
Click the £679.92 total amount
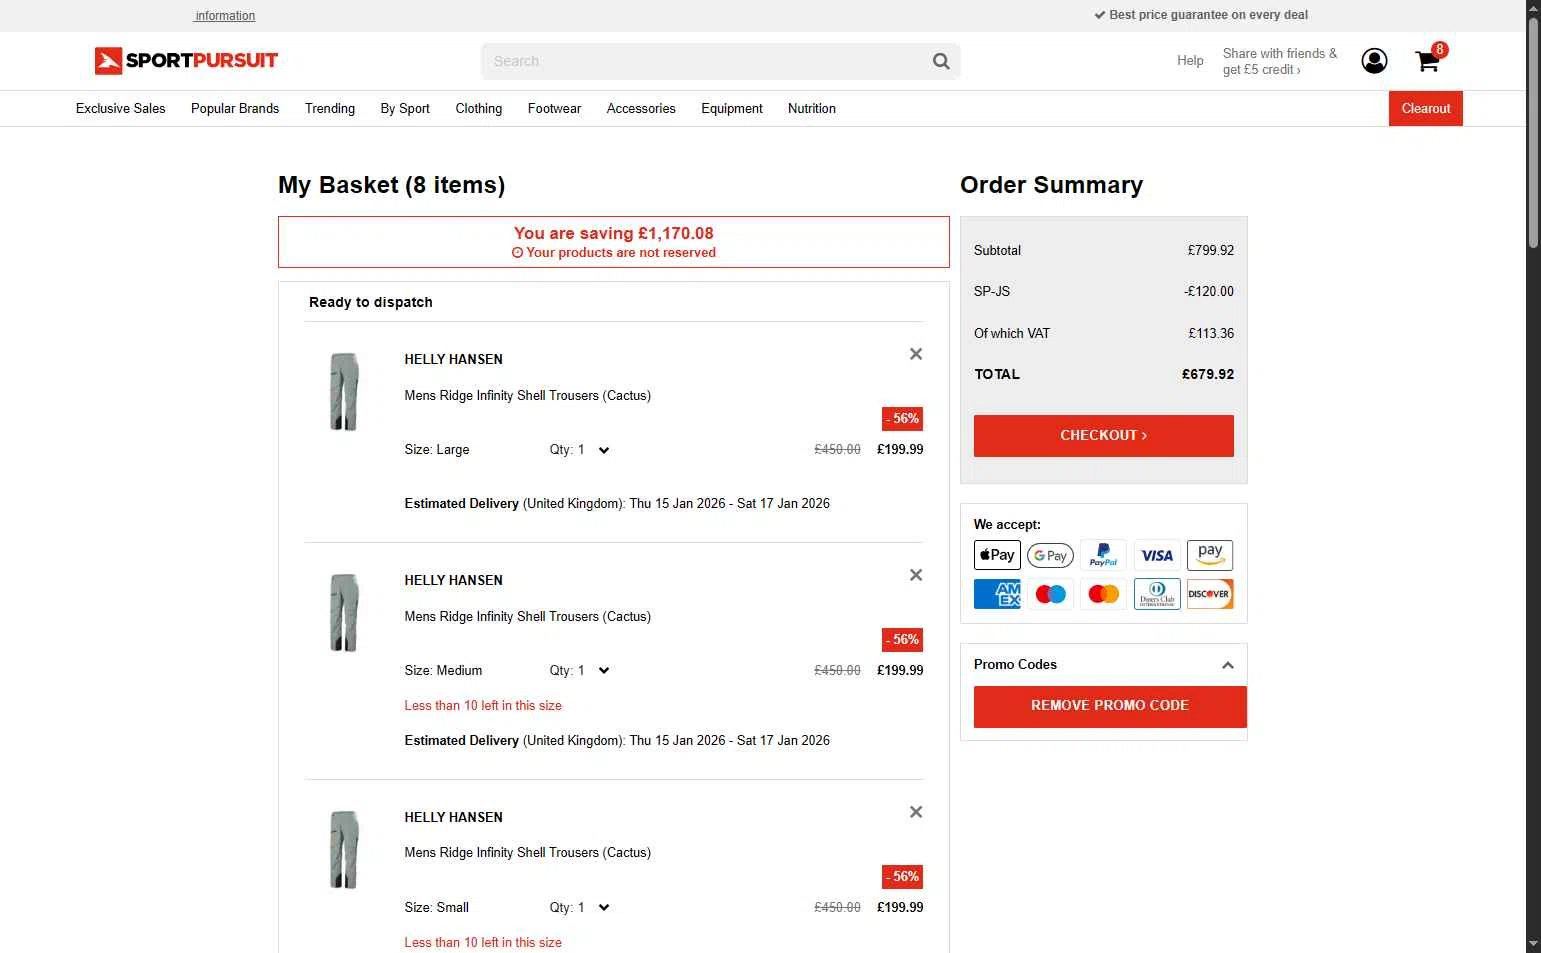[x=1208, y=374]
